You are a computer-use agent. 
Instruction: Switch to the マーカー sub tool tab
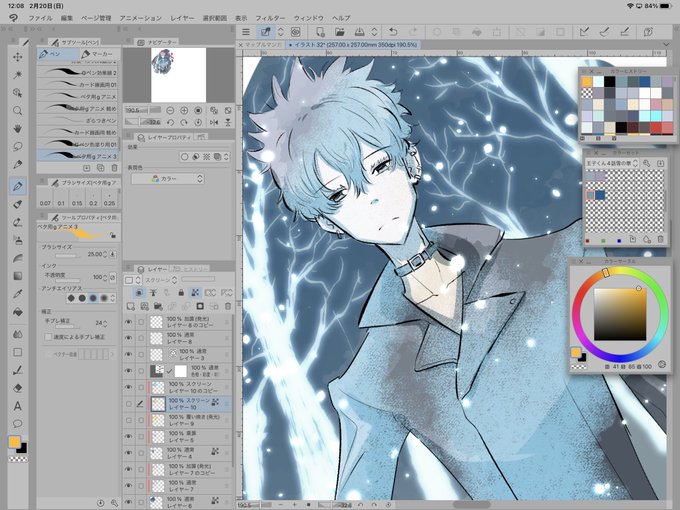[97, 54]
